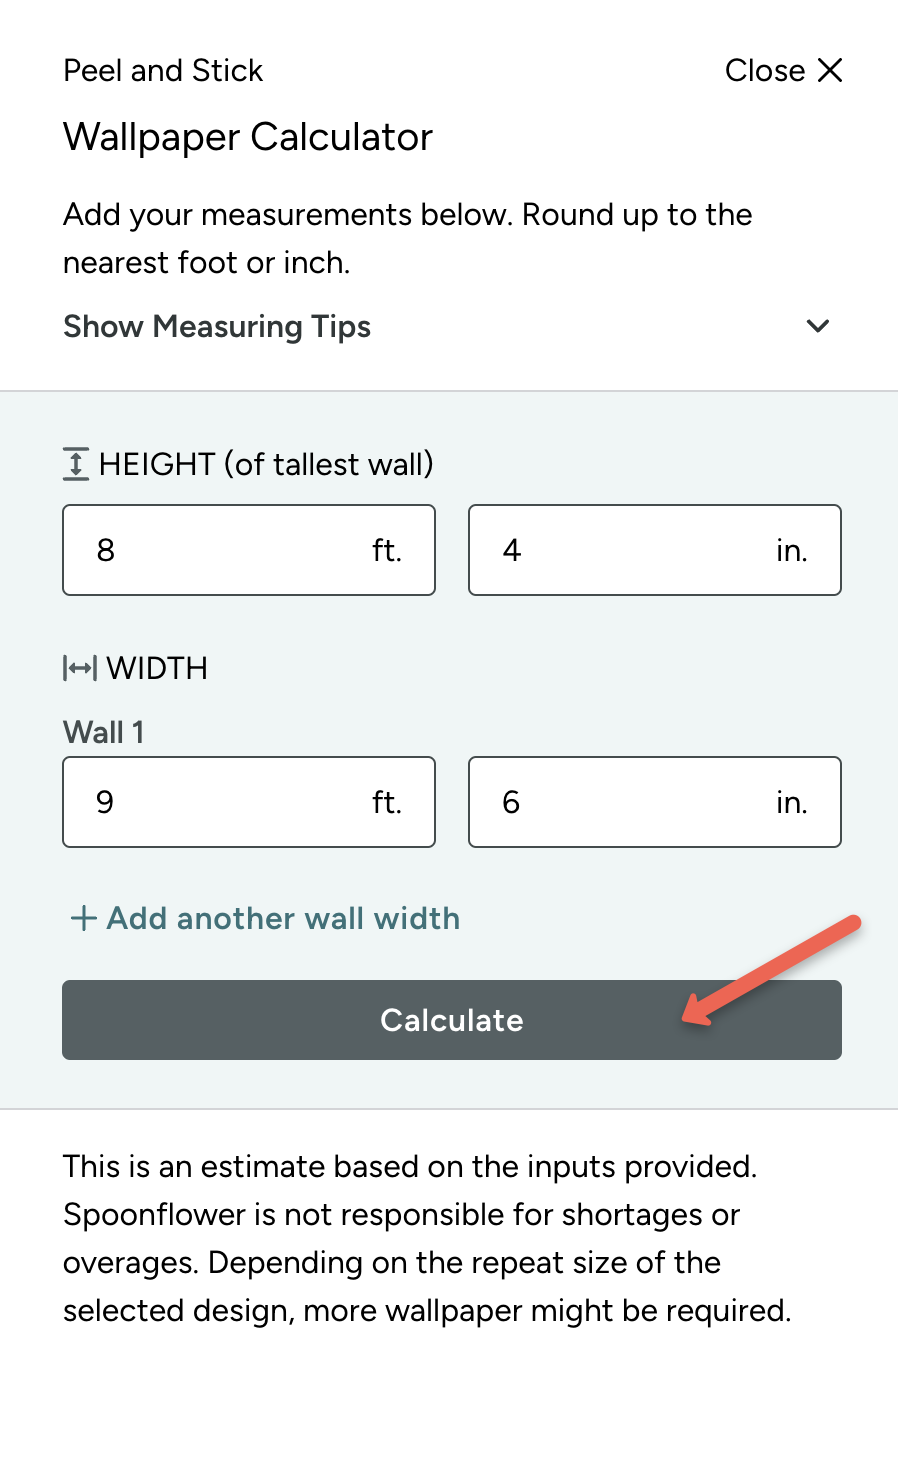The image size is (898, 1482).
Task: Click the plus icon for another wall
Action: (84, 918)
